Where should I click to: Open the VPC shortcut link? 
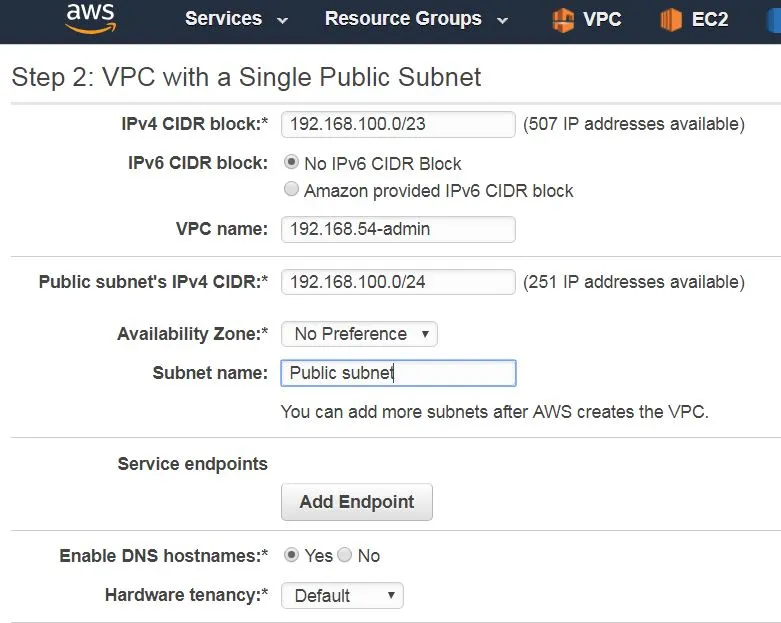[602, 19]
